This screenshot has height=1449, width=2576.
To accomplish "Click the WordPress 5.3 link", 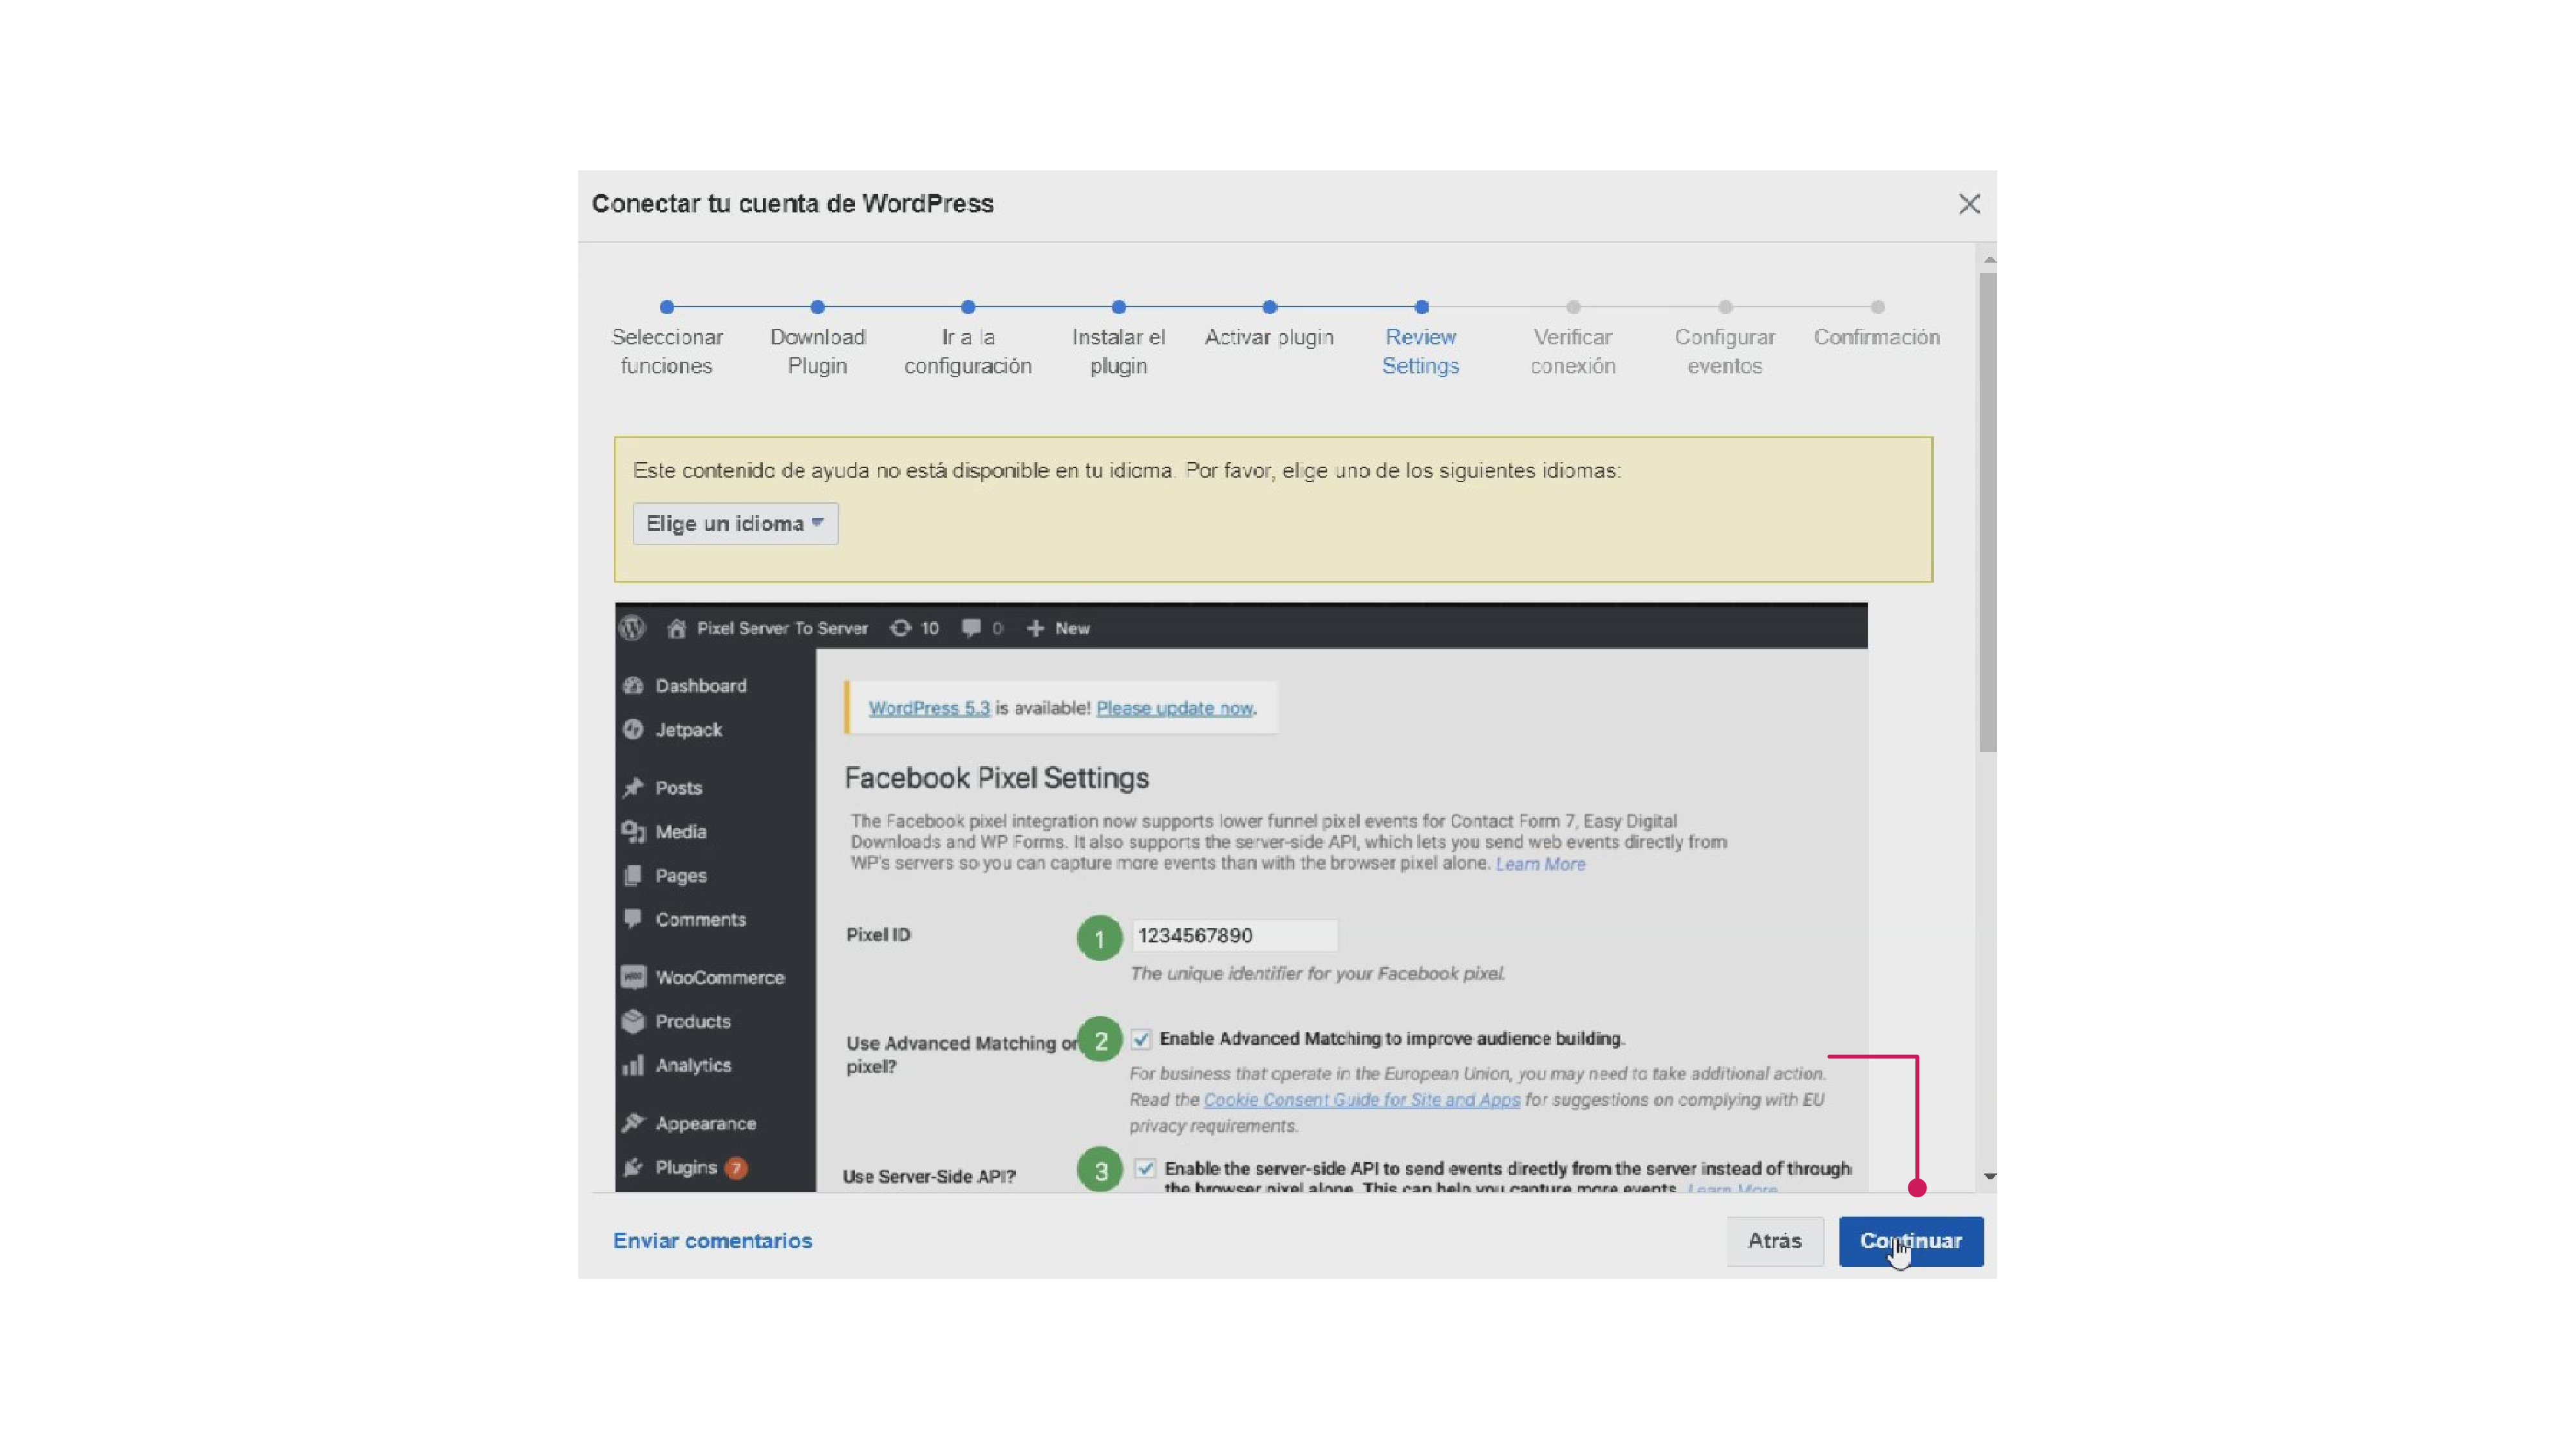I will 929,708.
